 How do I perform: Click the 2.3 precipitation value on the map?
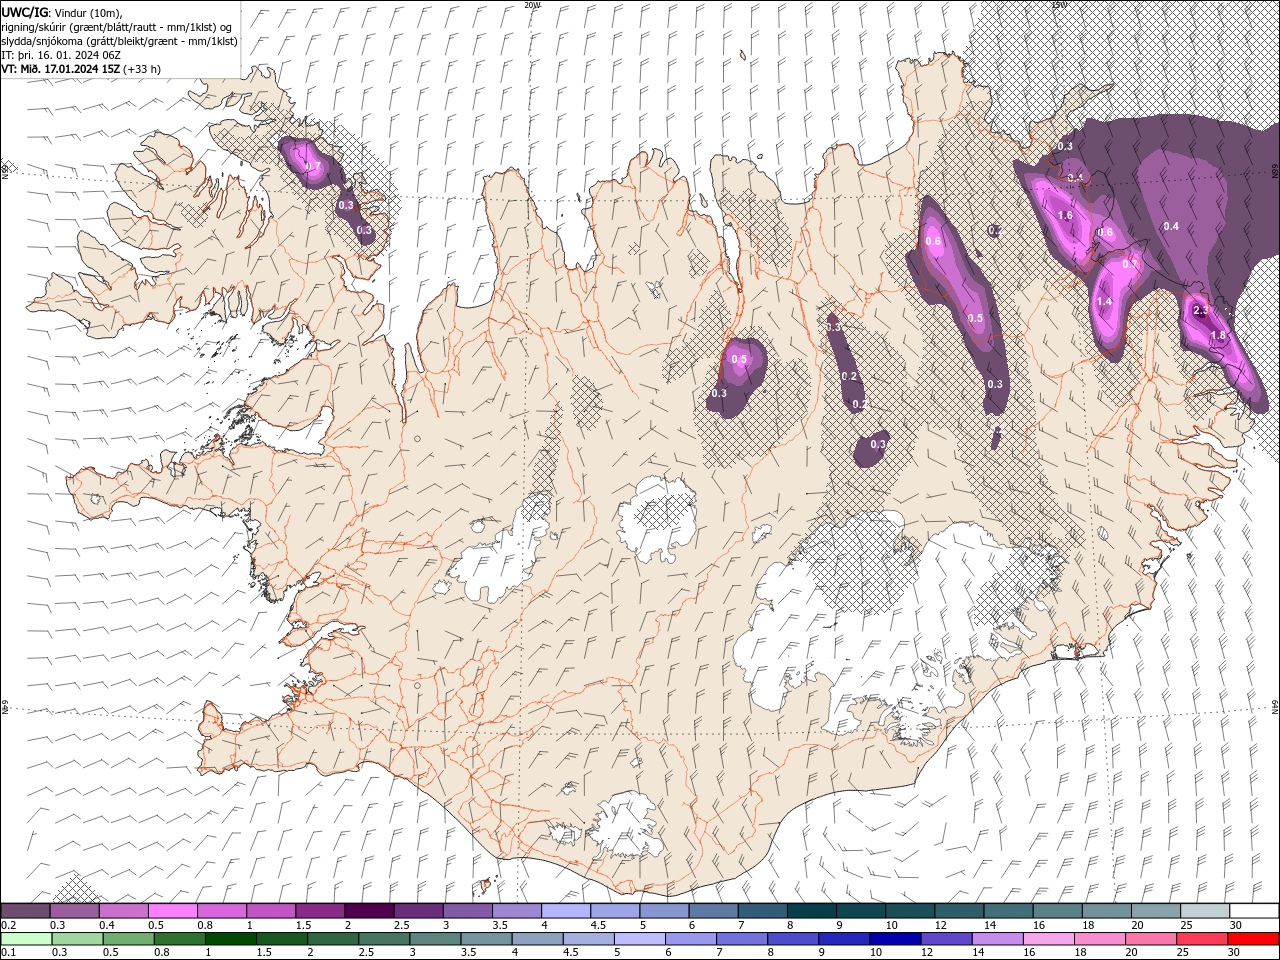[x=1201, y=311]
